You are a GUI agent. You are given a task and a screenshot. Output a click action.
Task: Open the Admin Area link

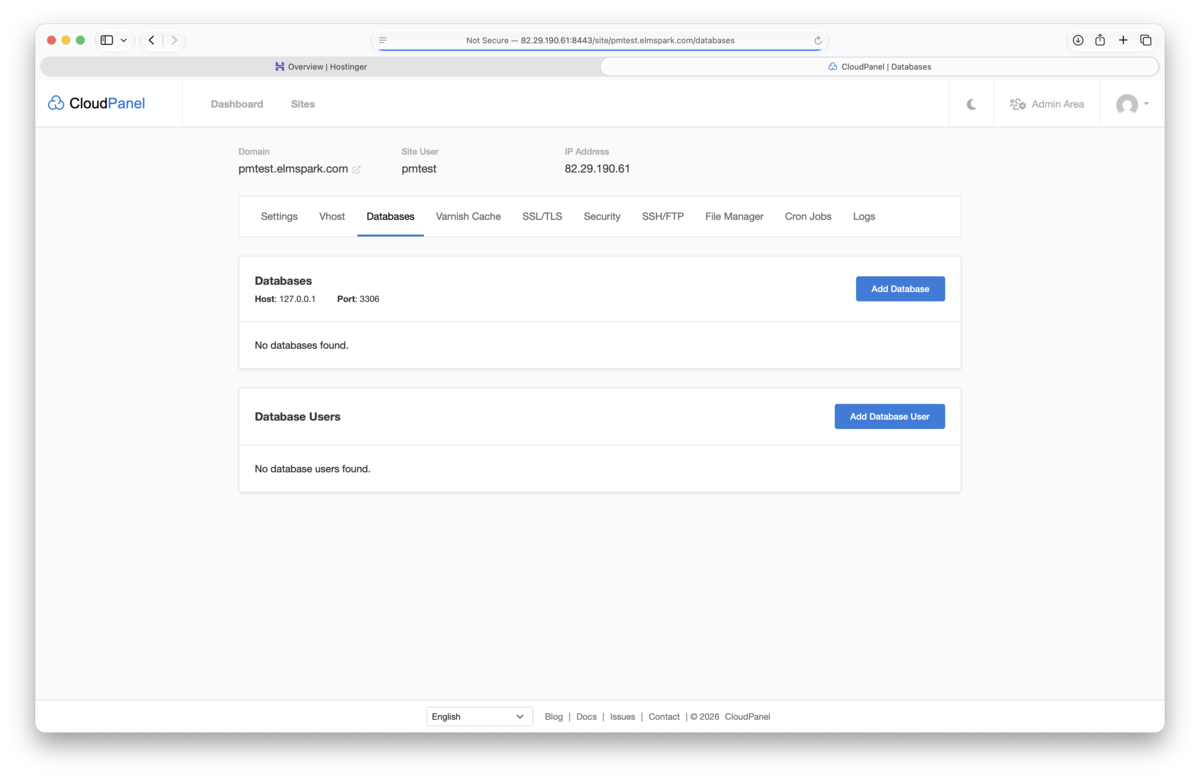(1047, 104)
